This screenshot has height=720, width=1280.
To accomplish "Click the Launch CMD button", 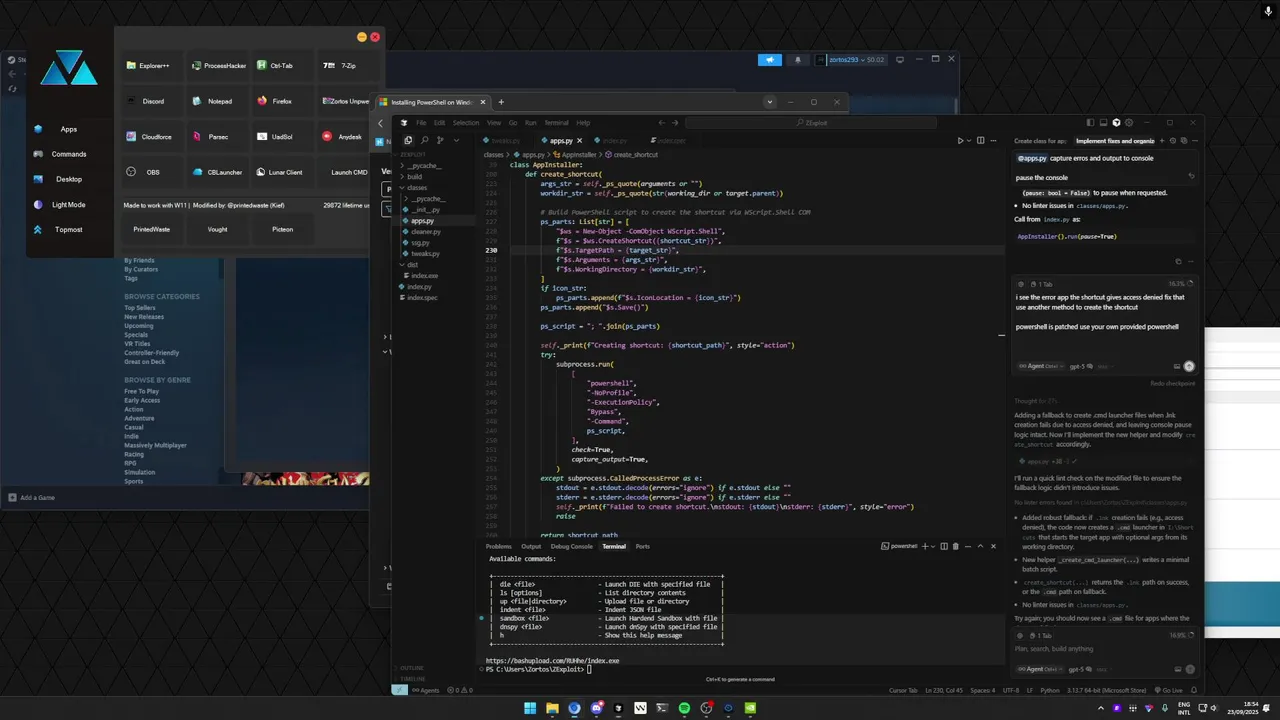I will 345,172.
